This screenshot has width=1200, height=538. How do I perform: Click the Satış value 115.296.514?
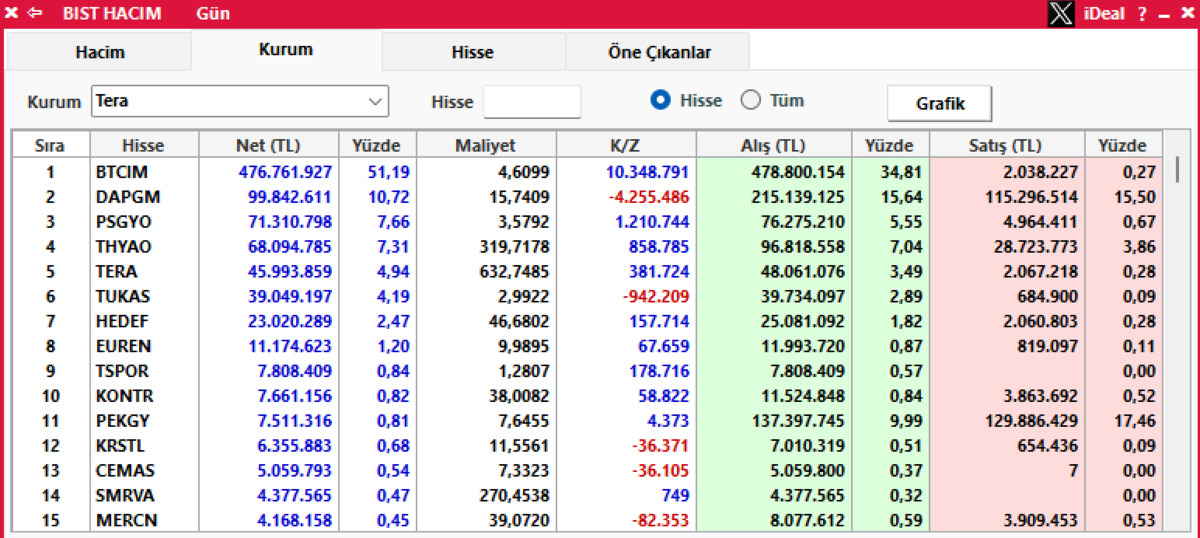coord(1032,197)
